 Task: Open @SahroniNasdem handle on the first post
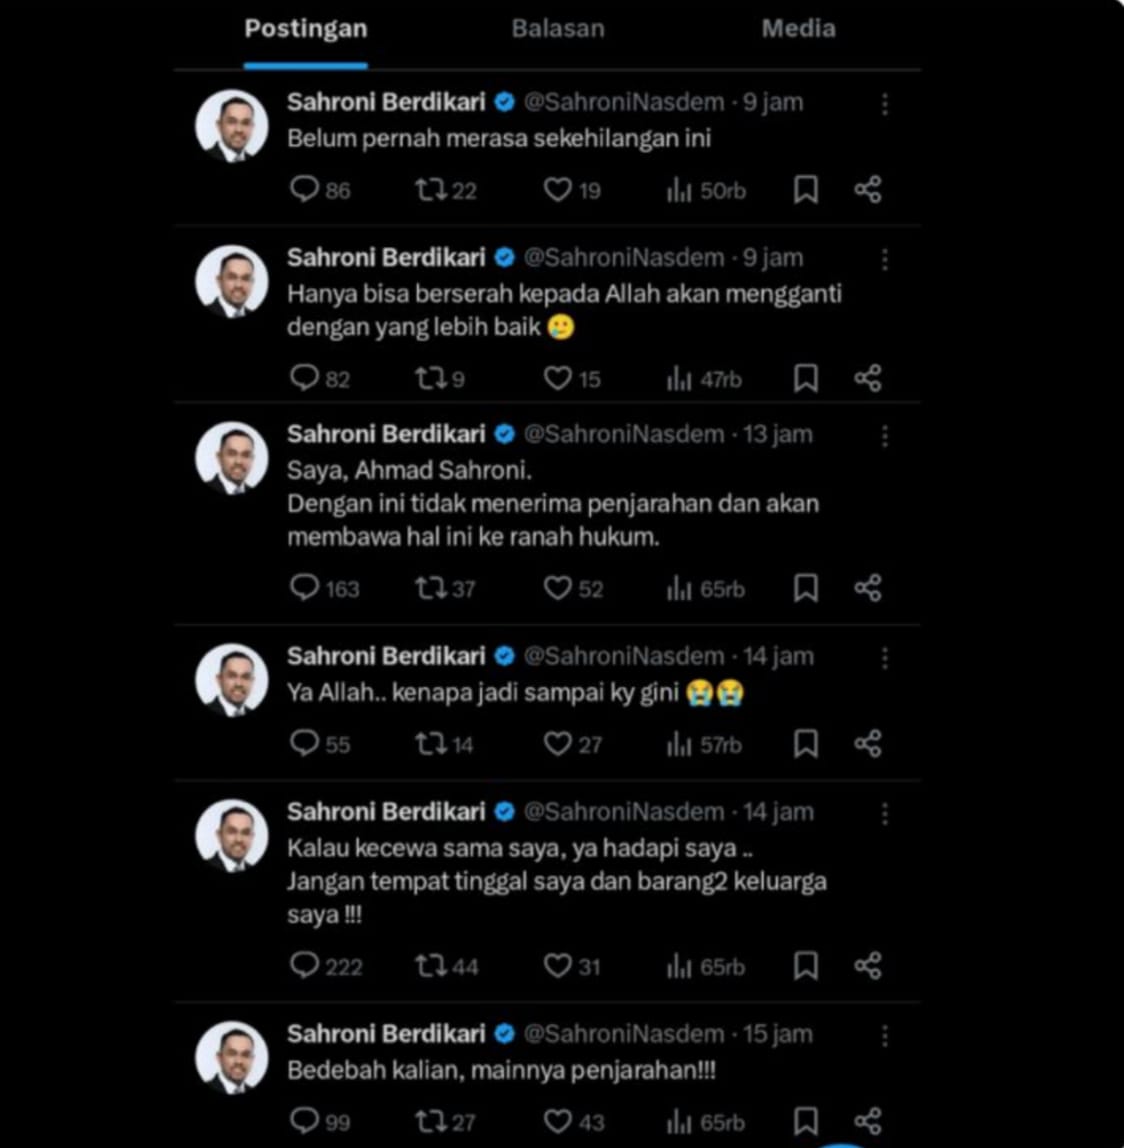click(x=624, y=102)
